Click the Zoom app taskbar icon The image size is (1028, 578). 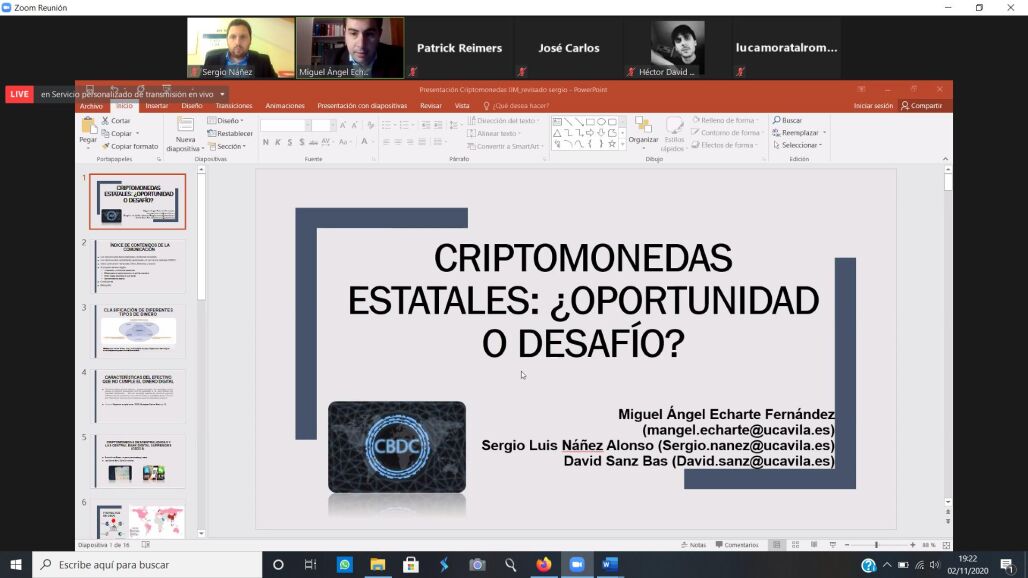(576, 565)
